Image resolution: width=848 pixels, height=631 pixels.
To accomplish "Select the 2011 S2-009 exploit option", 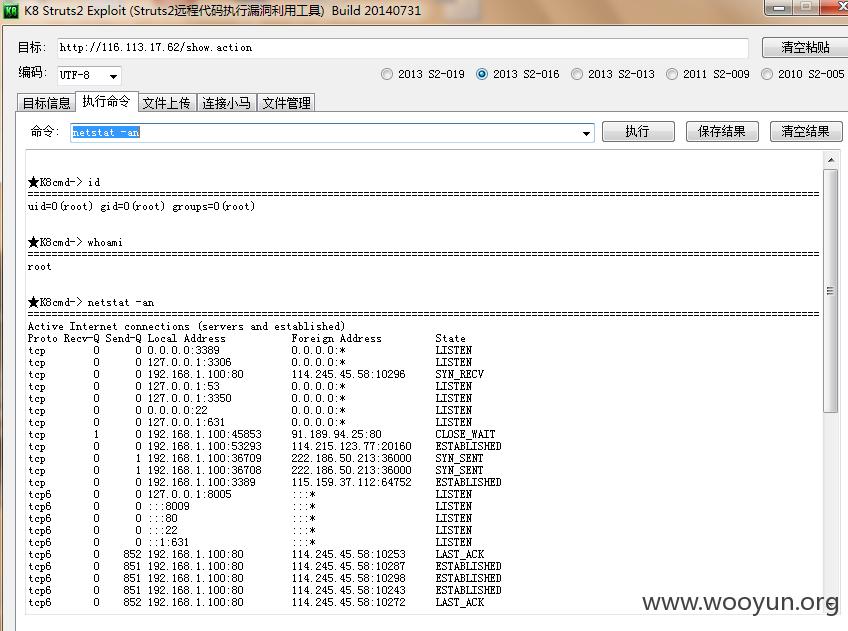I will (x=707, y=74).
